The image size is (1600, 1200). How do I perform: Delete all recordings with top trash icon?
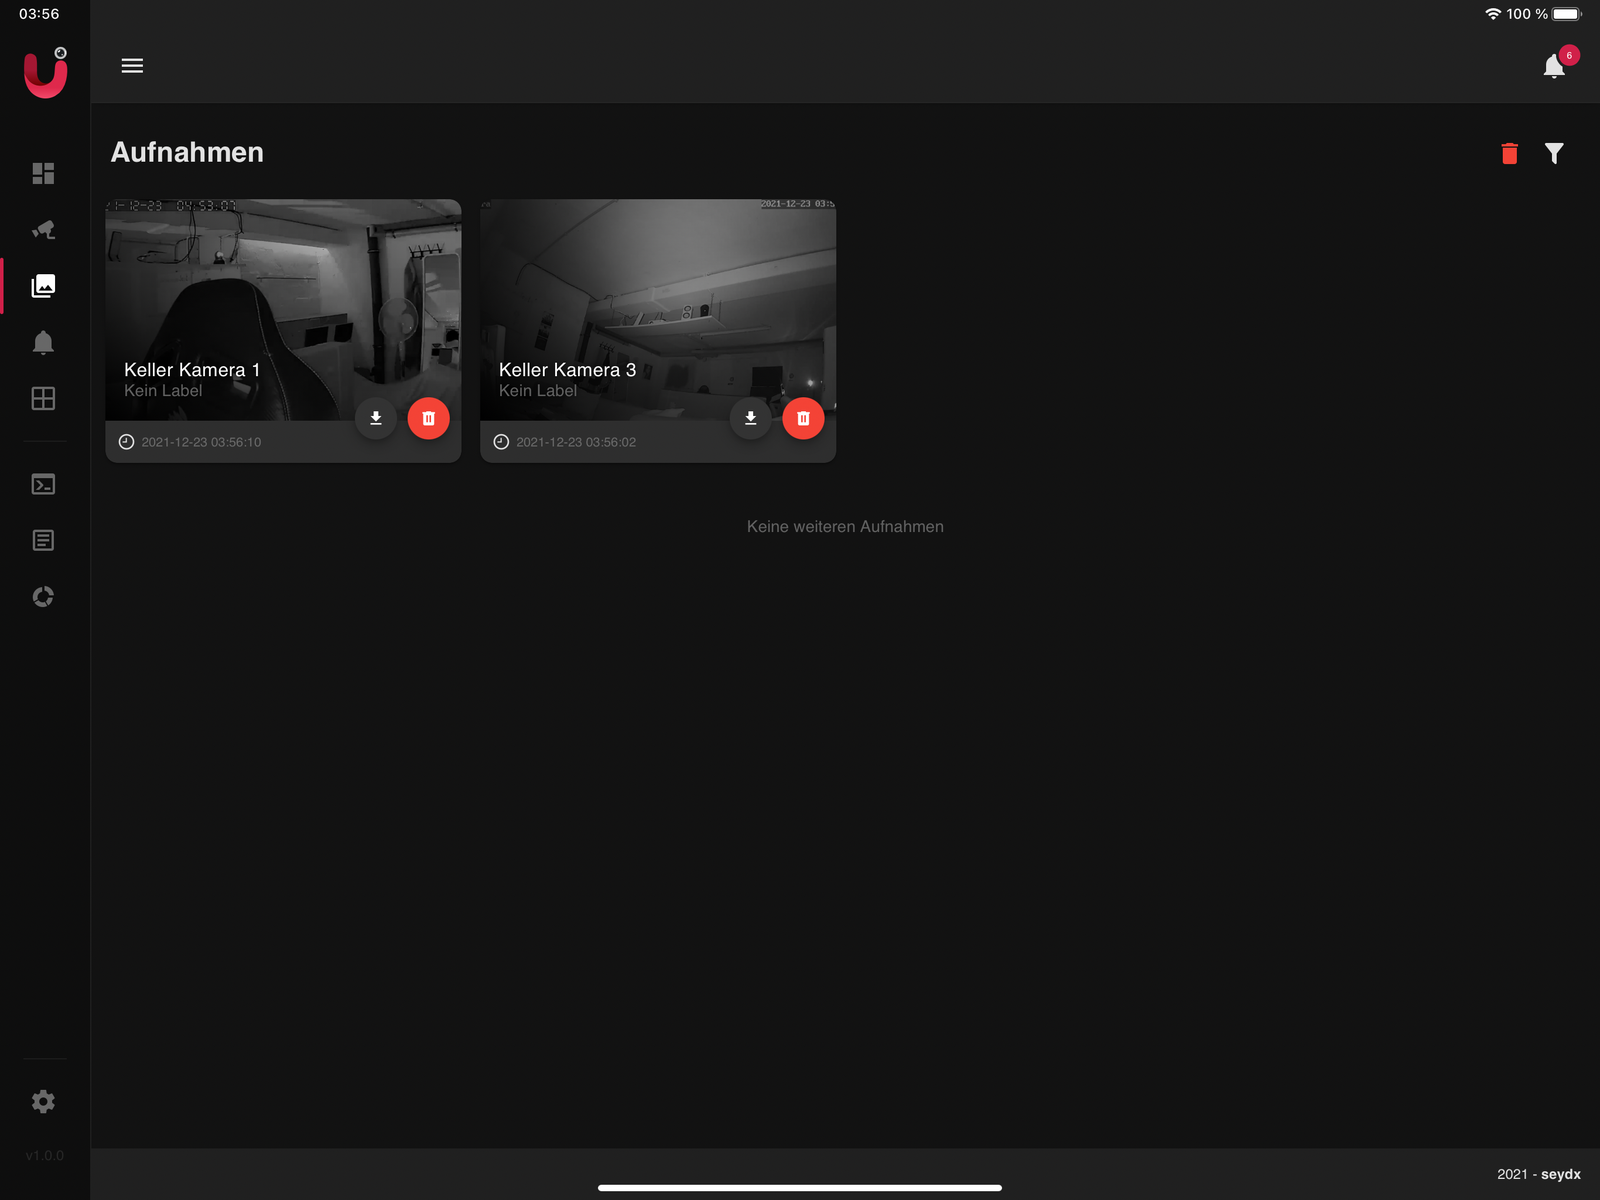(1509, 153)
